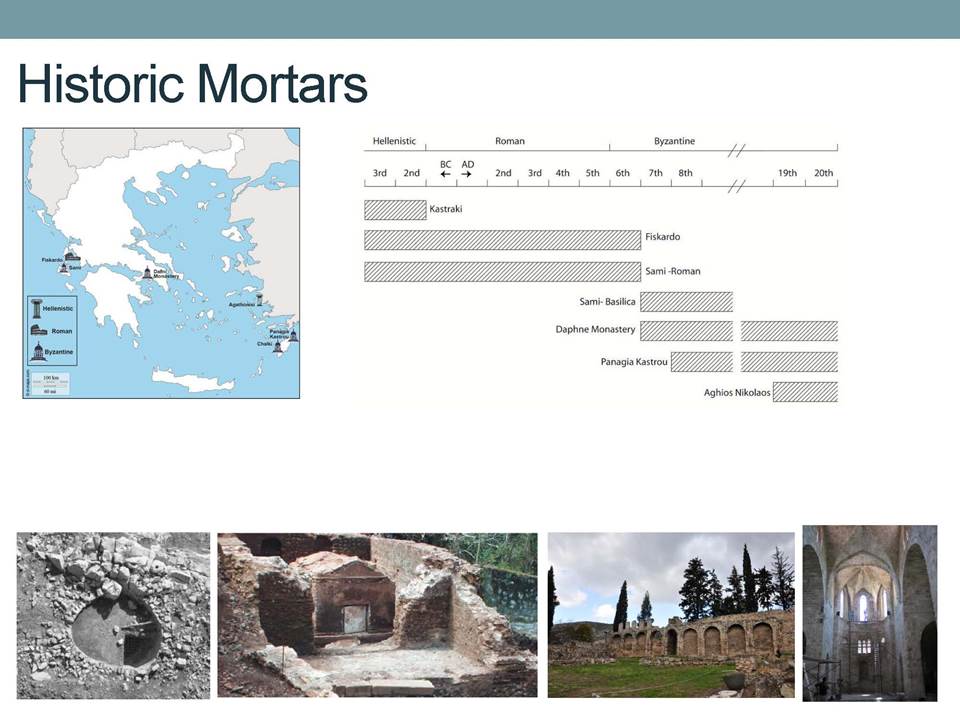Click the BC left-pointing arrow on the timeline

446,174
